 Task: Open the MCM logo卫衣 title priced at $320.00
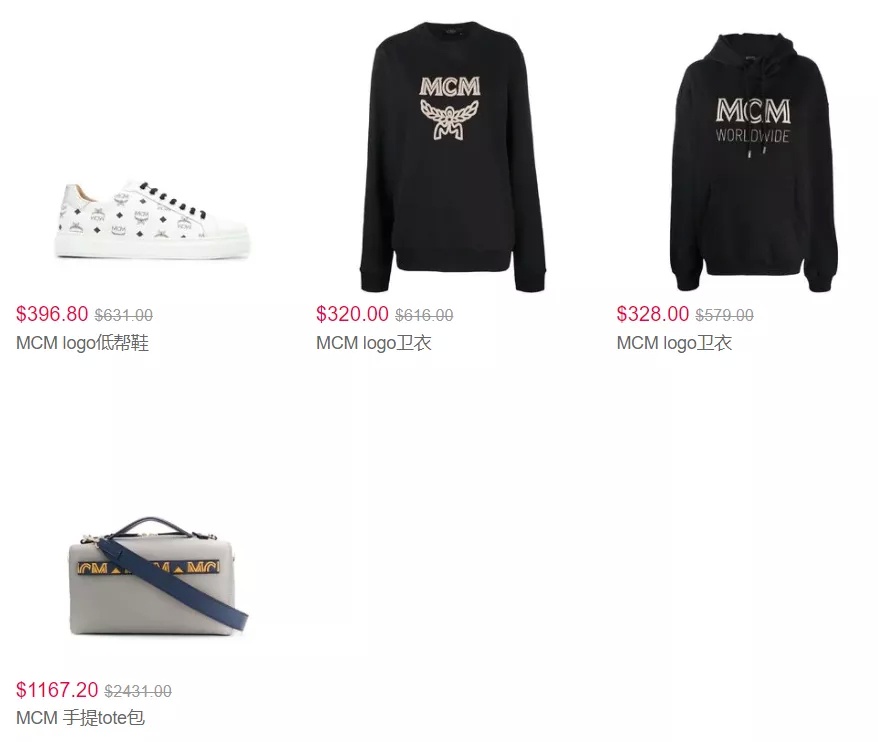pos(373,343)
